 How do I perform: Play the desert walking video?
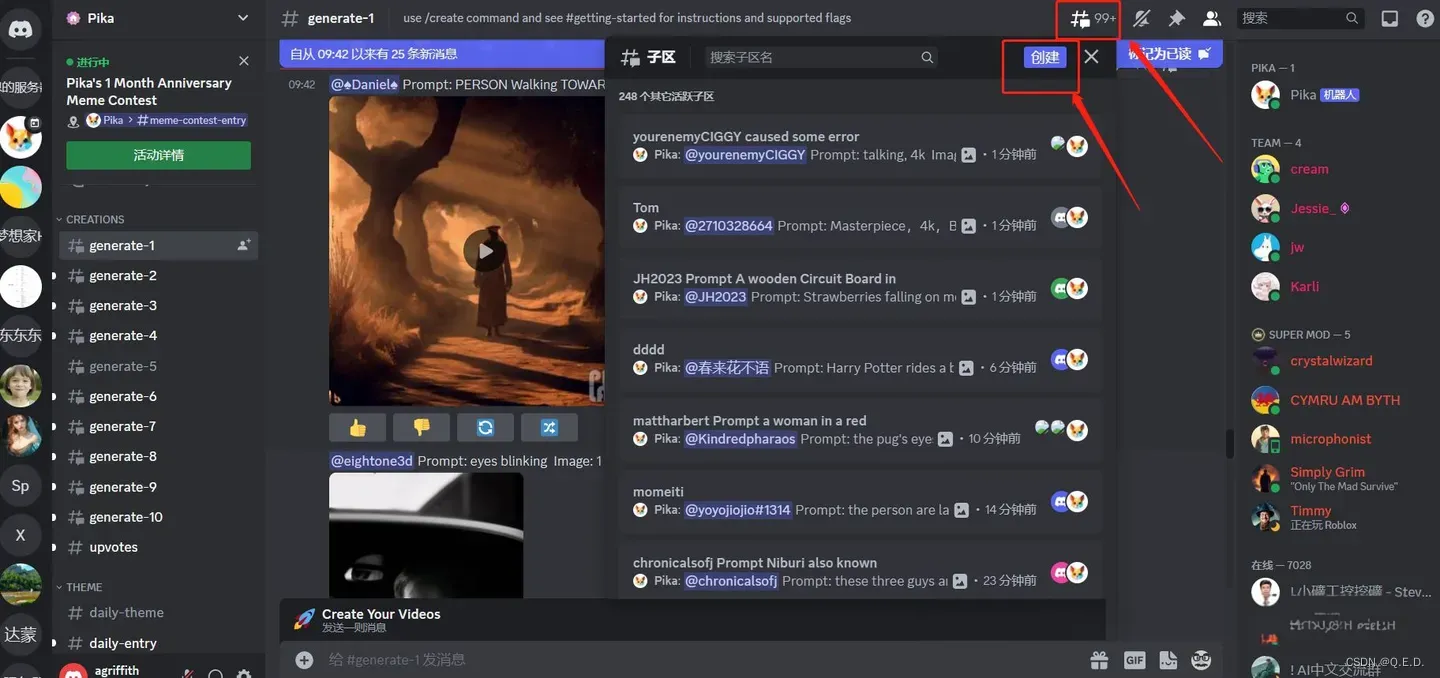pyautogui.click(x=485, y=251)
